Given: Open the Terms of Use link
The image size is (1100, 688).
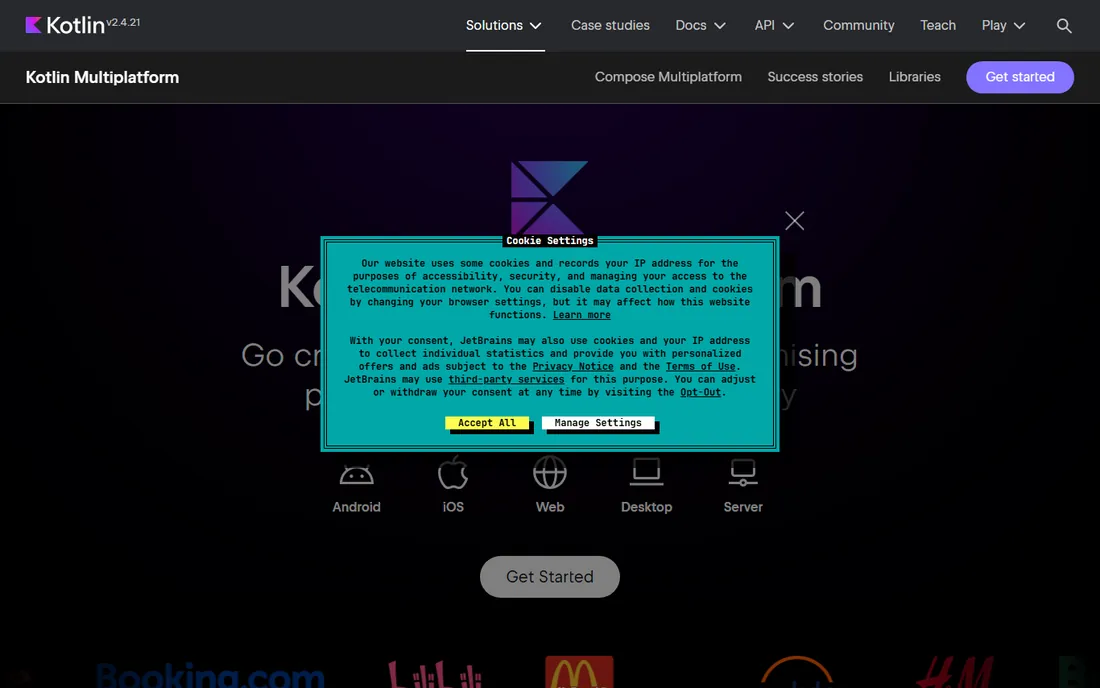Looking at the screenshot, I should point(700,367).
